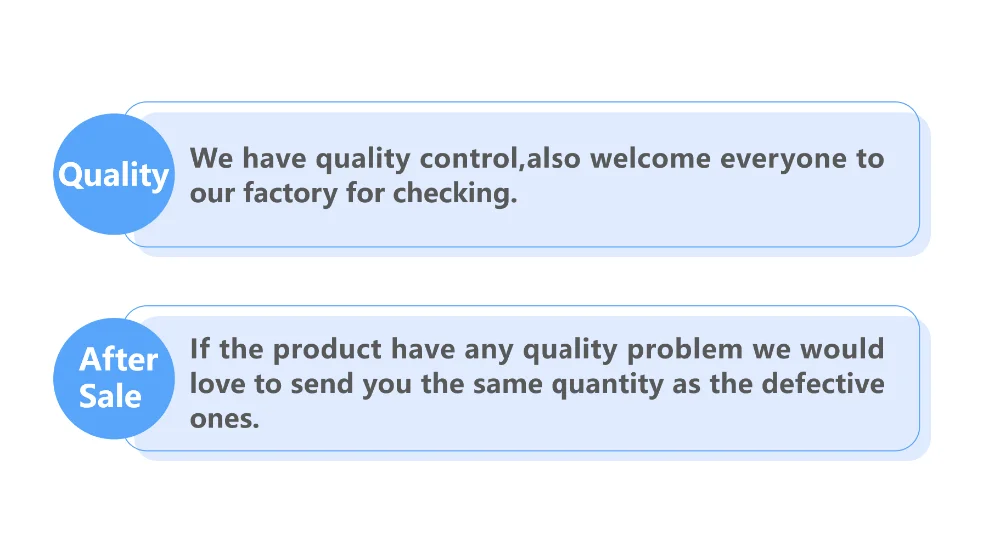Click the word "defective" in the second panel
Screen dimensions: 1000x547
823,383
